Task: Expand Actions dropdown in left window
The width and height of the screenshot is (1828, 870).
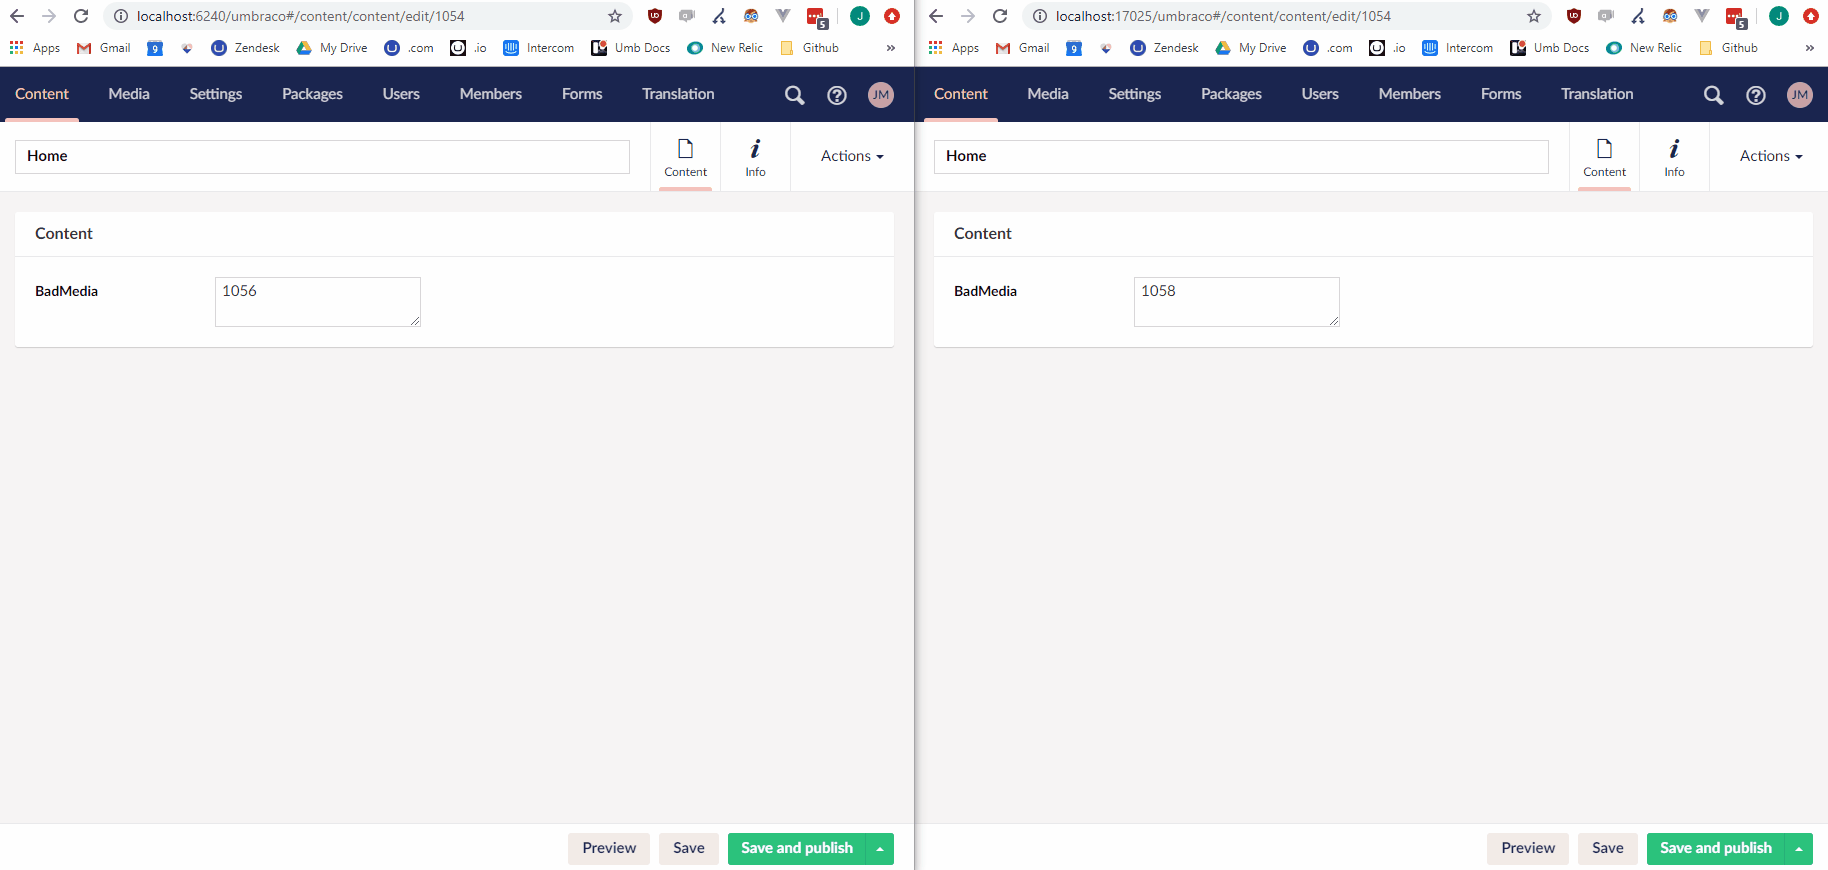Action: (852, 156)
